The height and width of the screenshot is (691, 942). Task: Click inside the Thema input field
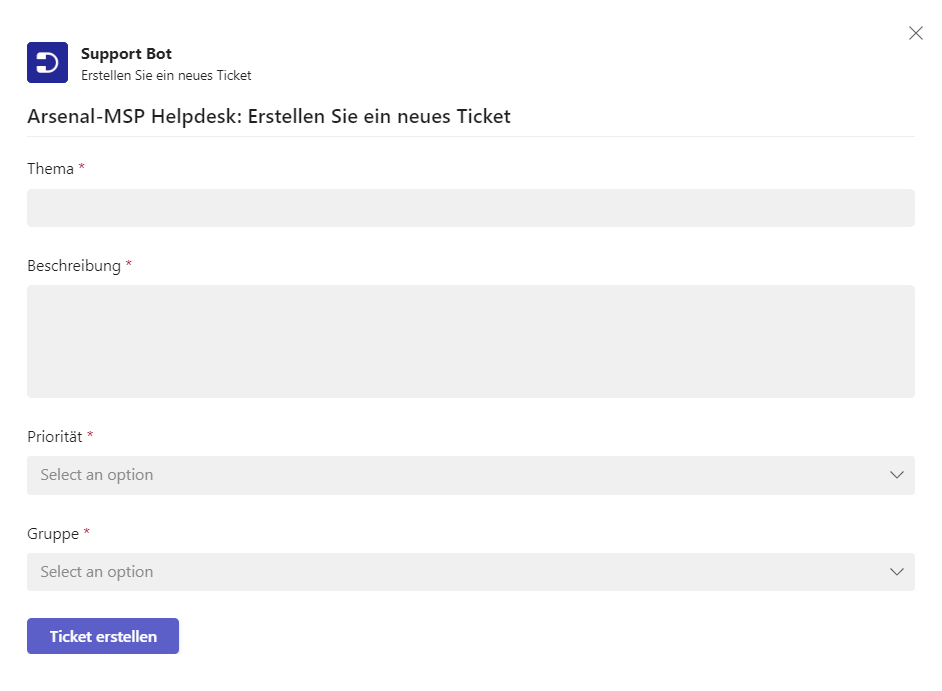coord(470,207)
